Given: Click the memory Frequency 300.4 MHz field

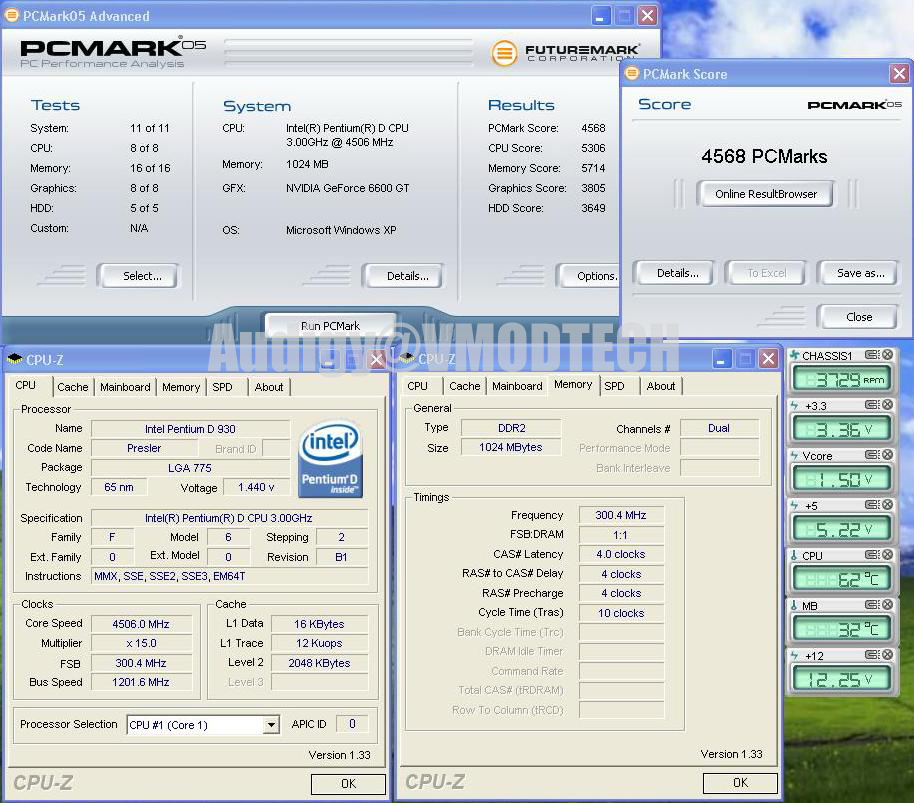Looking at the screenshot, I should pos(621,515).
